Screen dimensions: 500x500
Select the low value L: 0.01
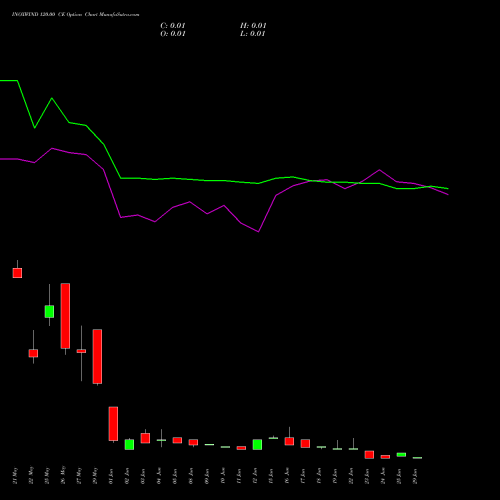point(253,34)
